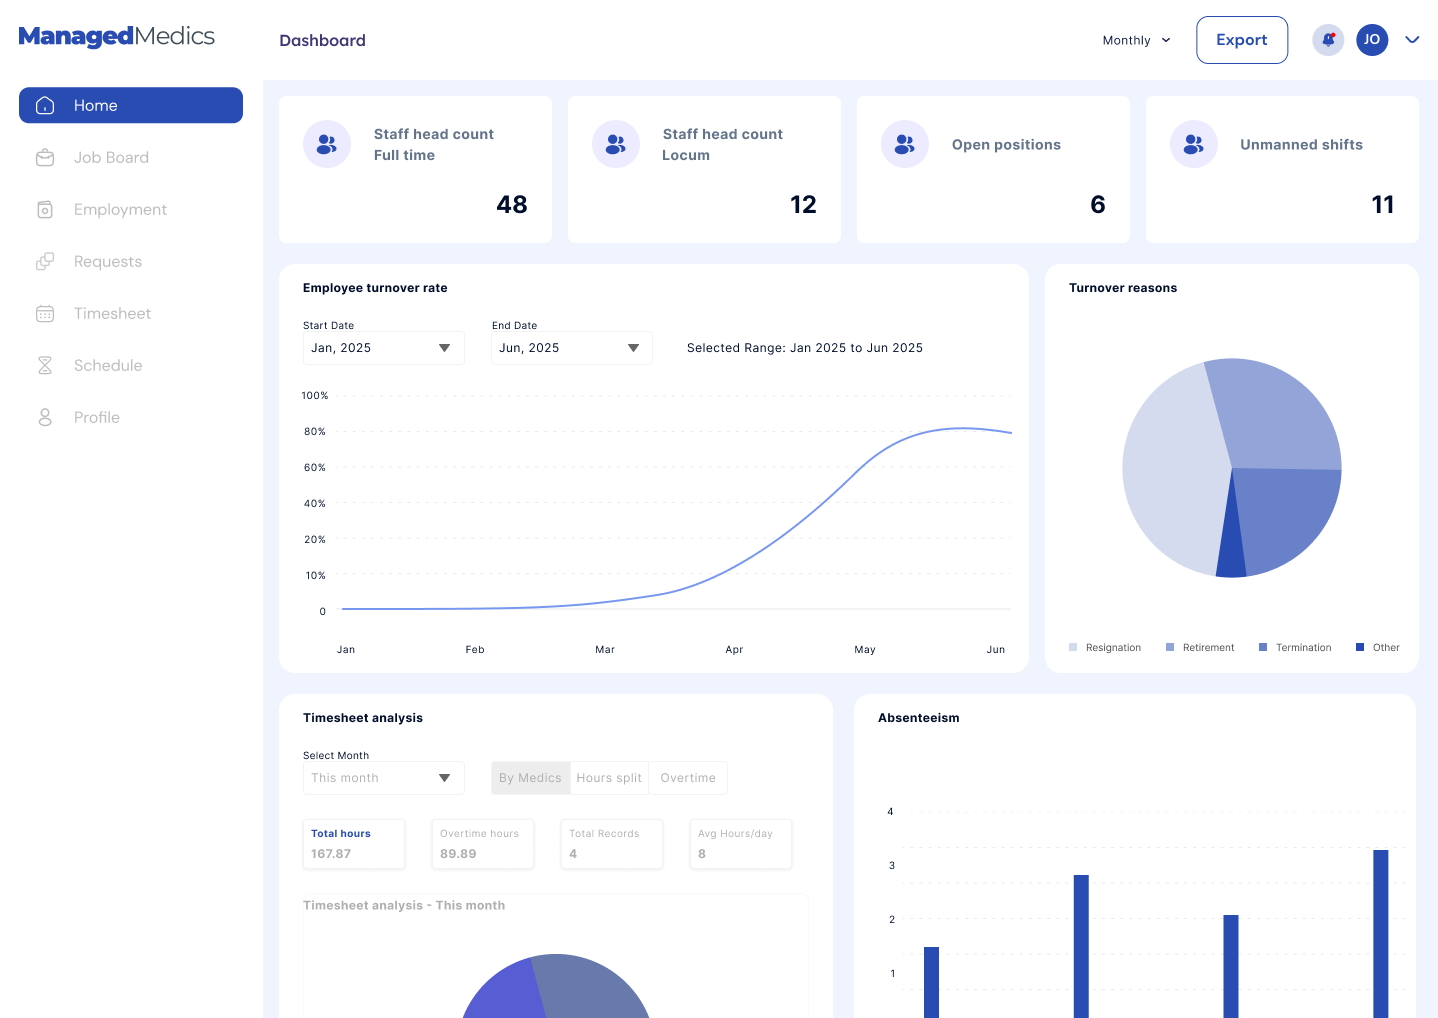Open the Profile section

45,417
